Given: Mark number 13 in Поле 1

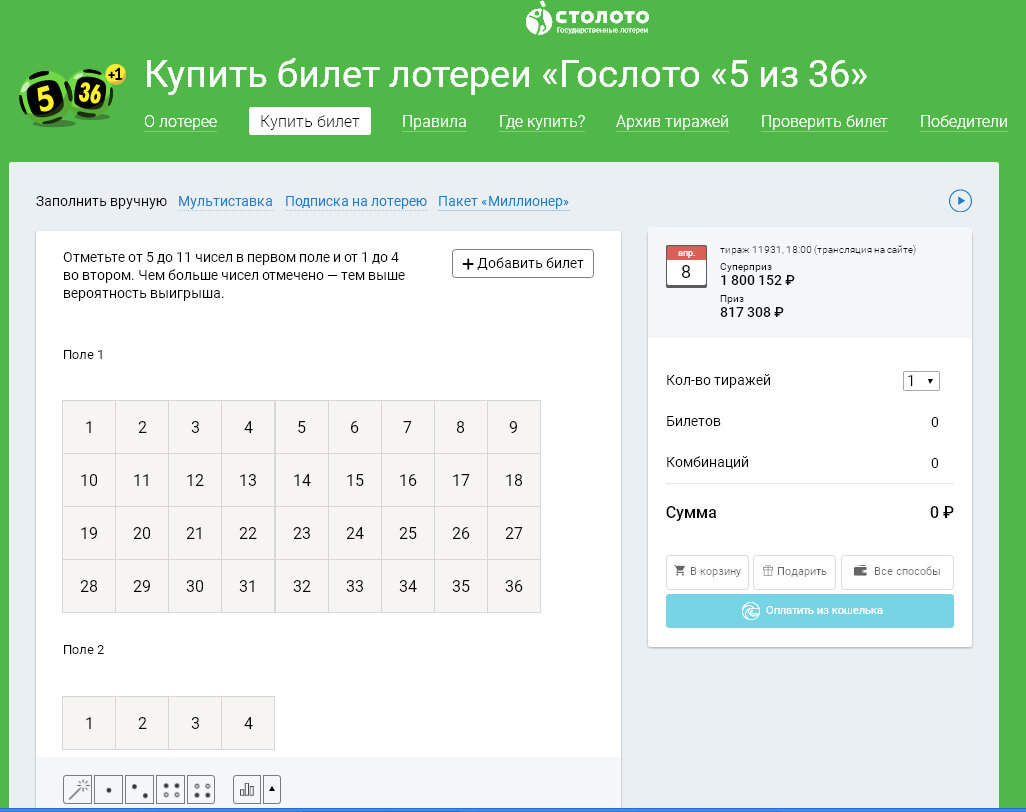Looking at the screenshot, I should coord(248,480).
